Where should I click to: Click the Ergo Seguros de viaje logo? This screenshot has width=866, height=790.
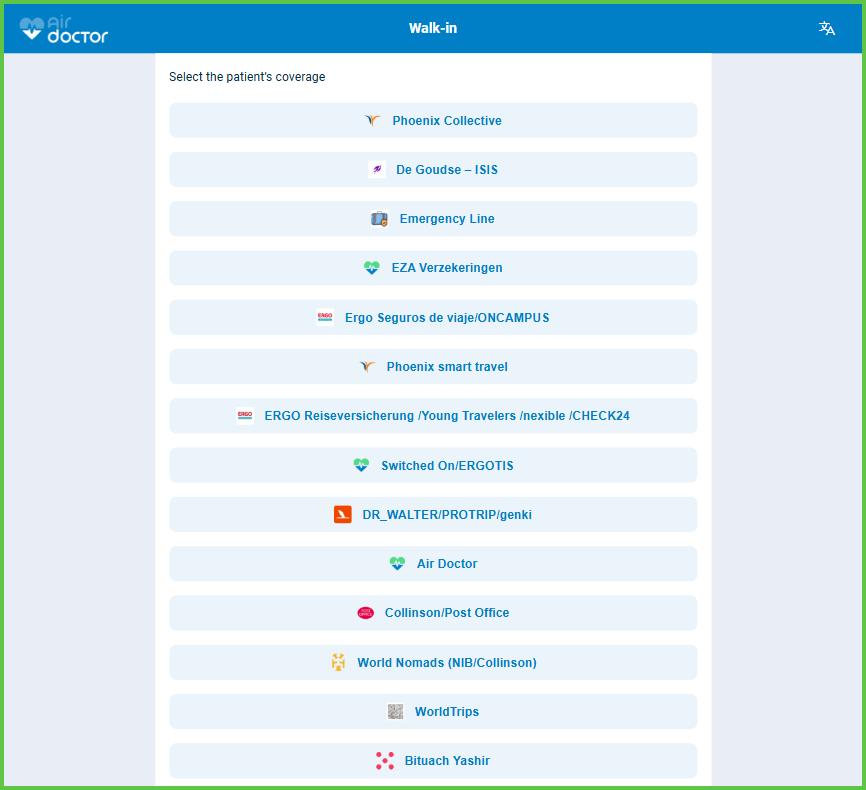325,318
